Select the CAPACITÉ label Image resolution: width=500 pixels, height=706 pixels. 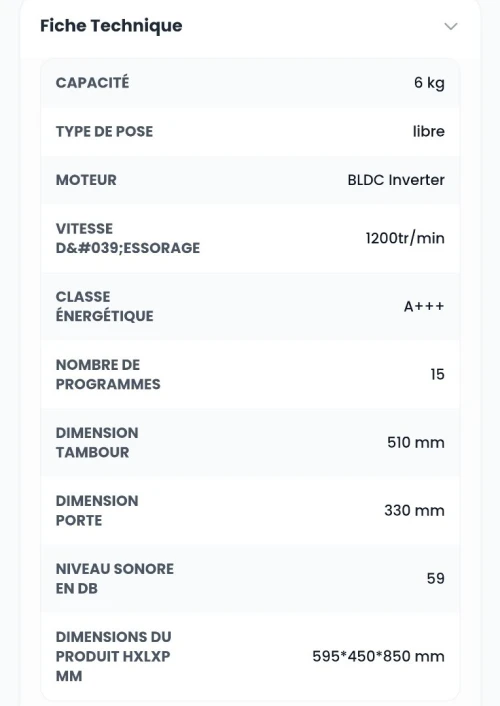coord(92,82)
